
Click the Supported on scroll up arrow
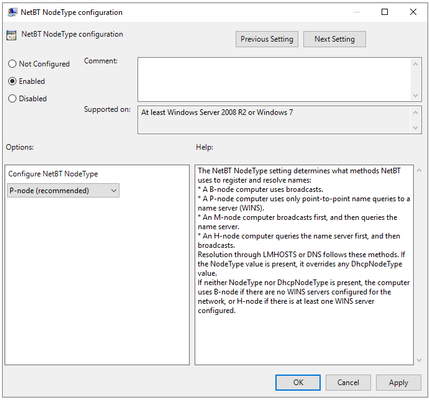415,113
